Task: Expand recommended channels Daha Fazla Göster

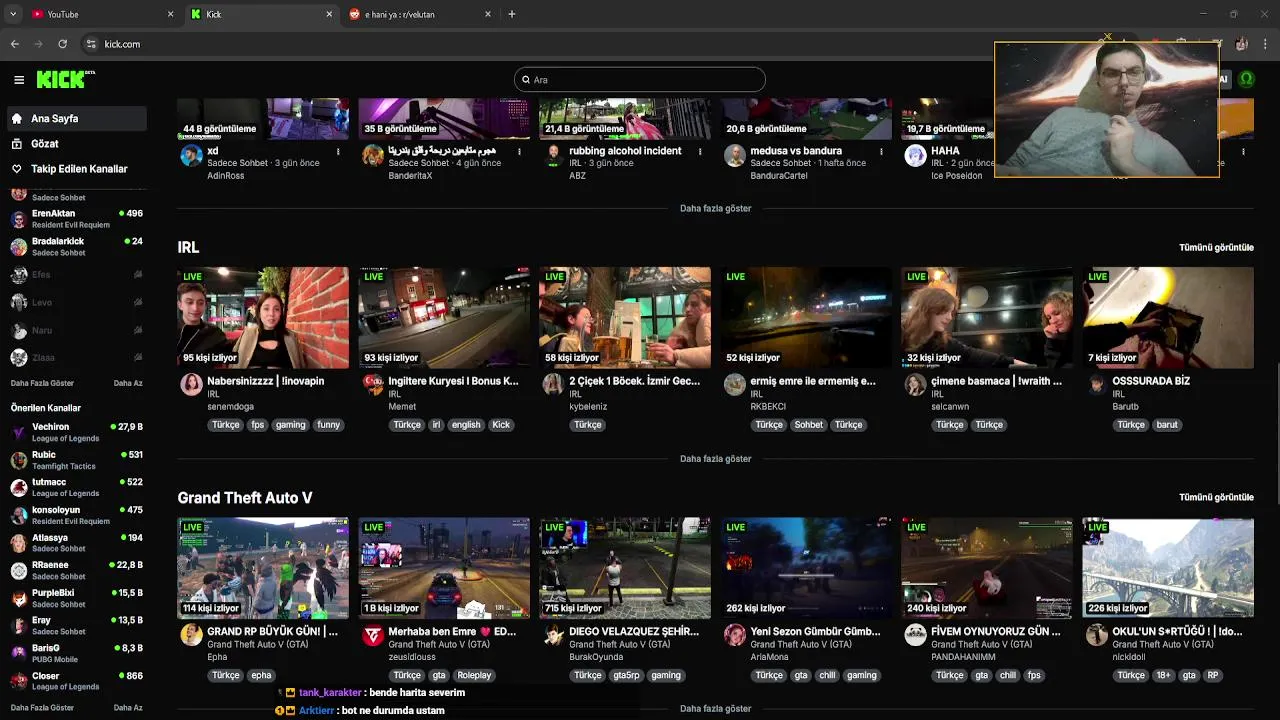Action: click(42, 708)
